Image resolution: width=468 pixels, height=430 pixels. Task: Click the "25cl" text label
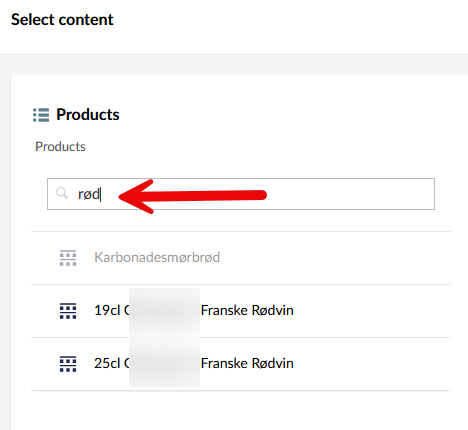pos(107,363)
